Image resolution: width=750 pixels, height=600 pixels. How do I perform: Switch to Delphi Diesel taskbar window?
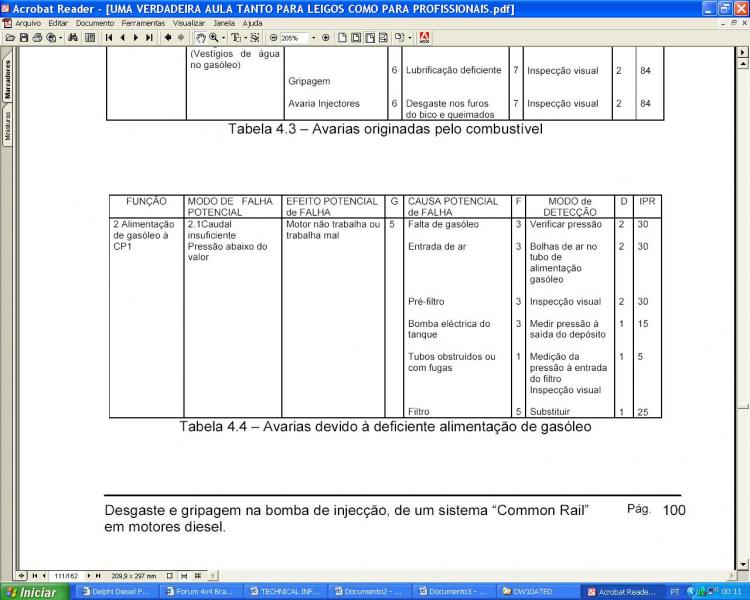tap(116, 592)
